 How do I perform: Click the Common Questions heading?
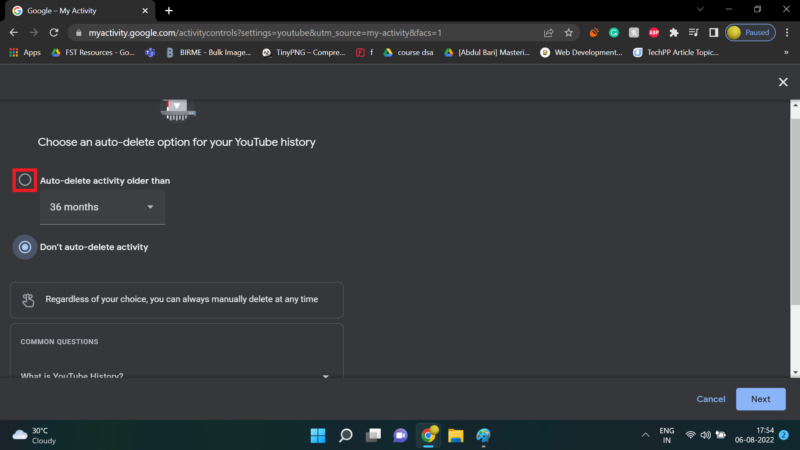59,342
